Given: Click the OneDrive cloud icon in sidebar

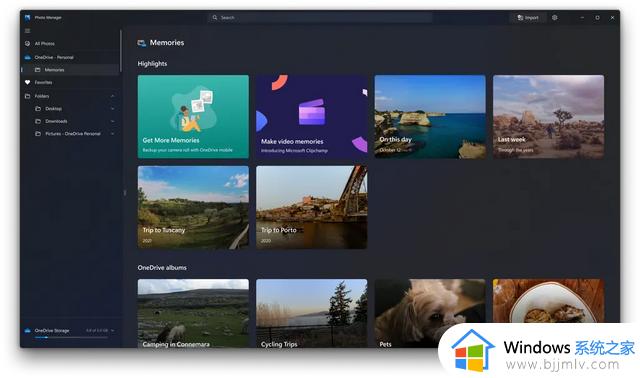Looking at the screenshot, I should coord(27,58).
